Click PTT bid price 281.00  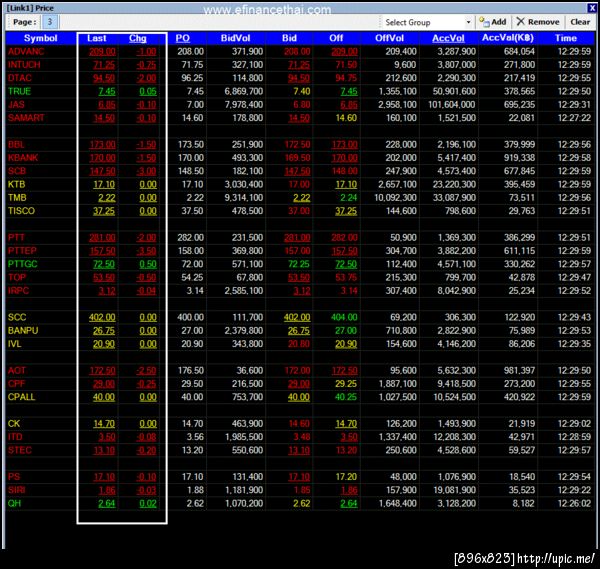point(297,238)
